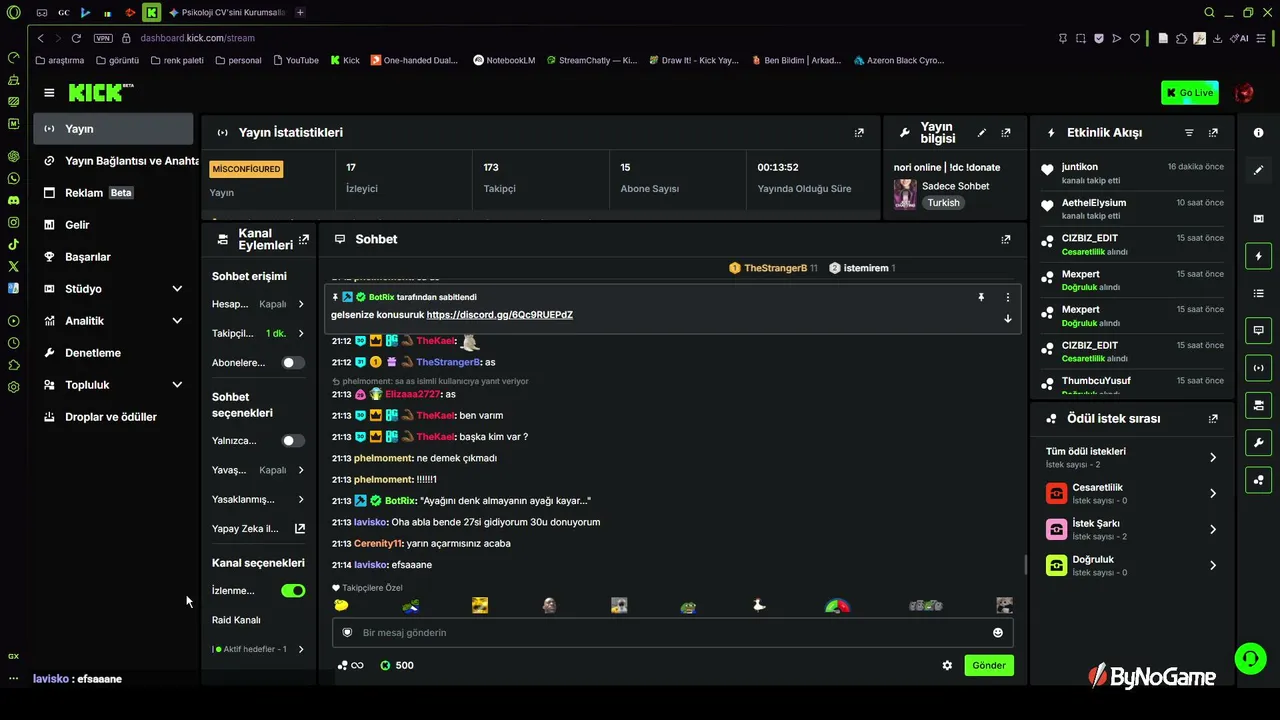Viewport: 1280px width, 720px height.
Task: Toggle the Yalnızca chat option switch
Action: 293,441
